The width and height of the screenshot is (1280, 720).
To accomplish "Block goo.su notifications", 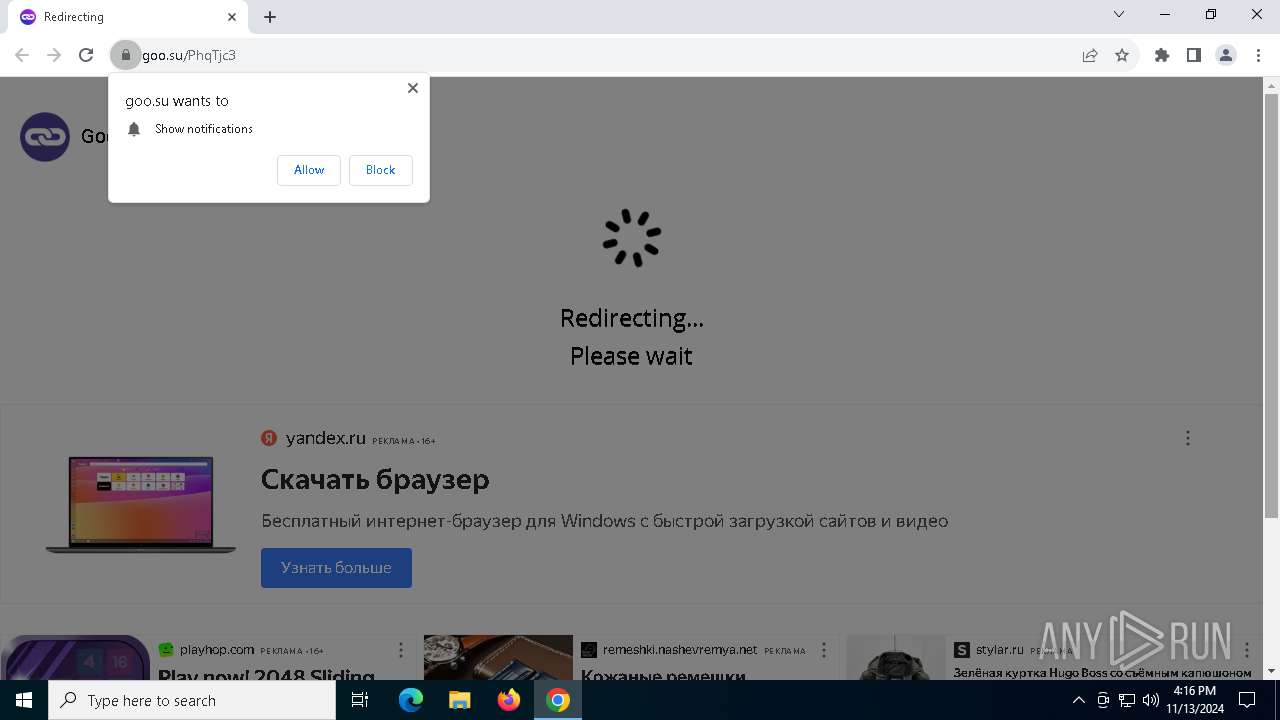I will (380, 170).
